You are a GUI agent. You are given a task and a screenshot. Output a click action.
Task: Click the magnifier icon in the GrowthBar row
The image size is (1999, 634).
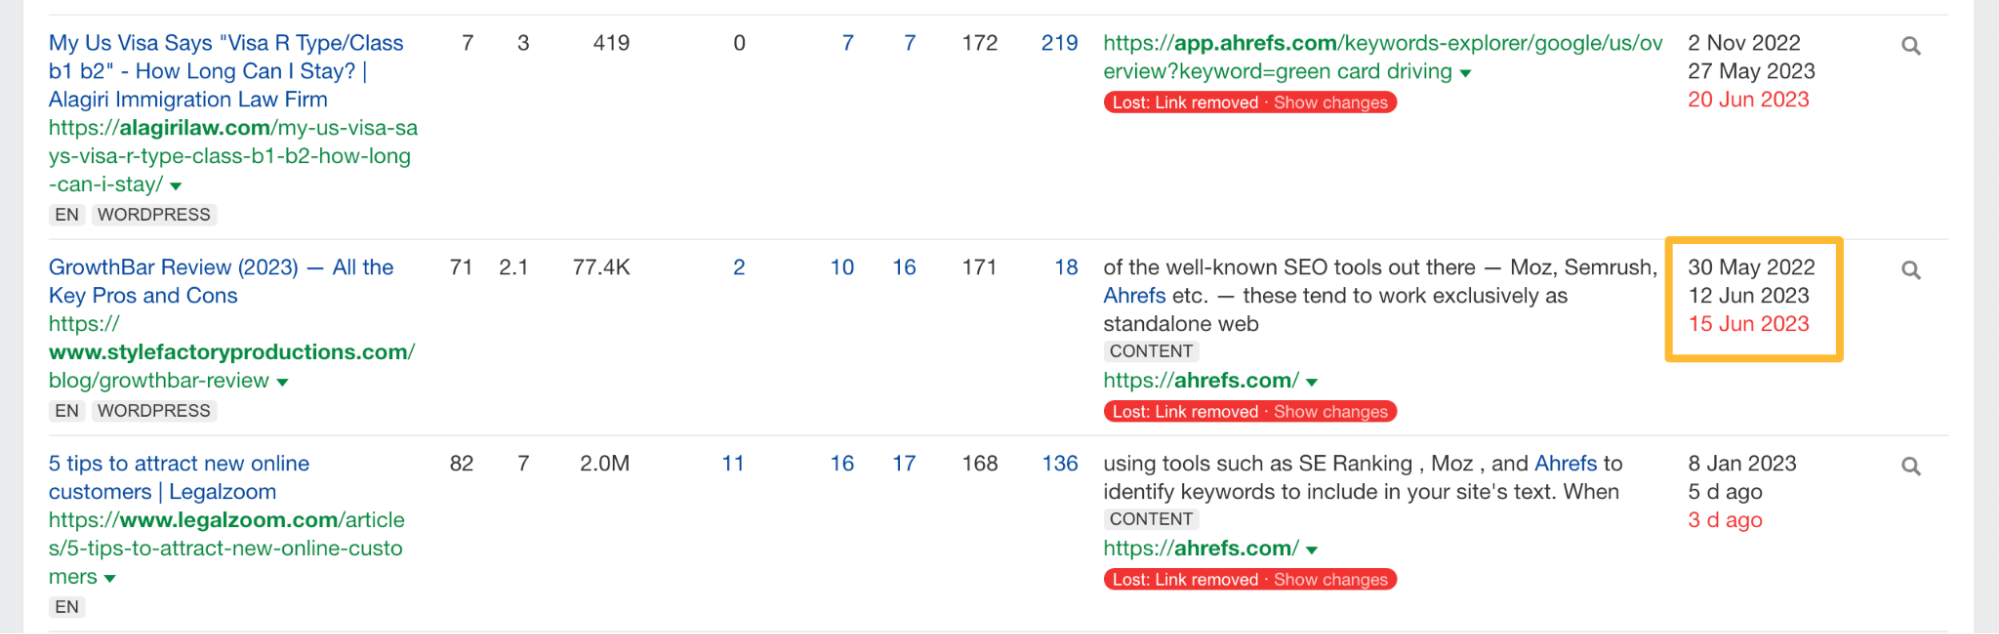pyautogui.click(x=1911, y=269)
